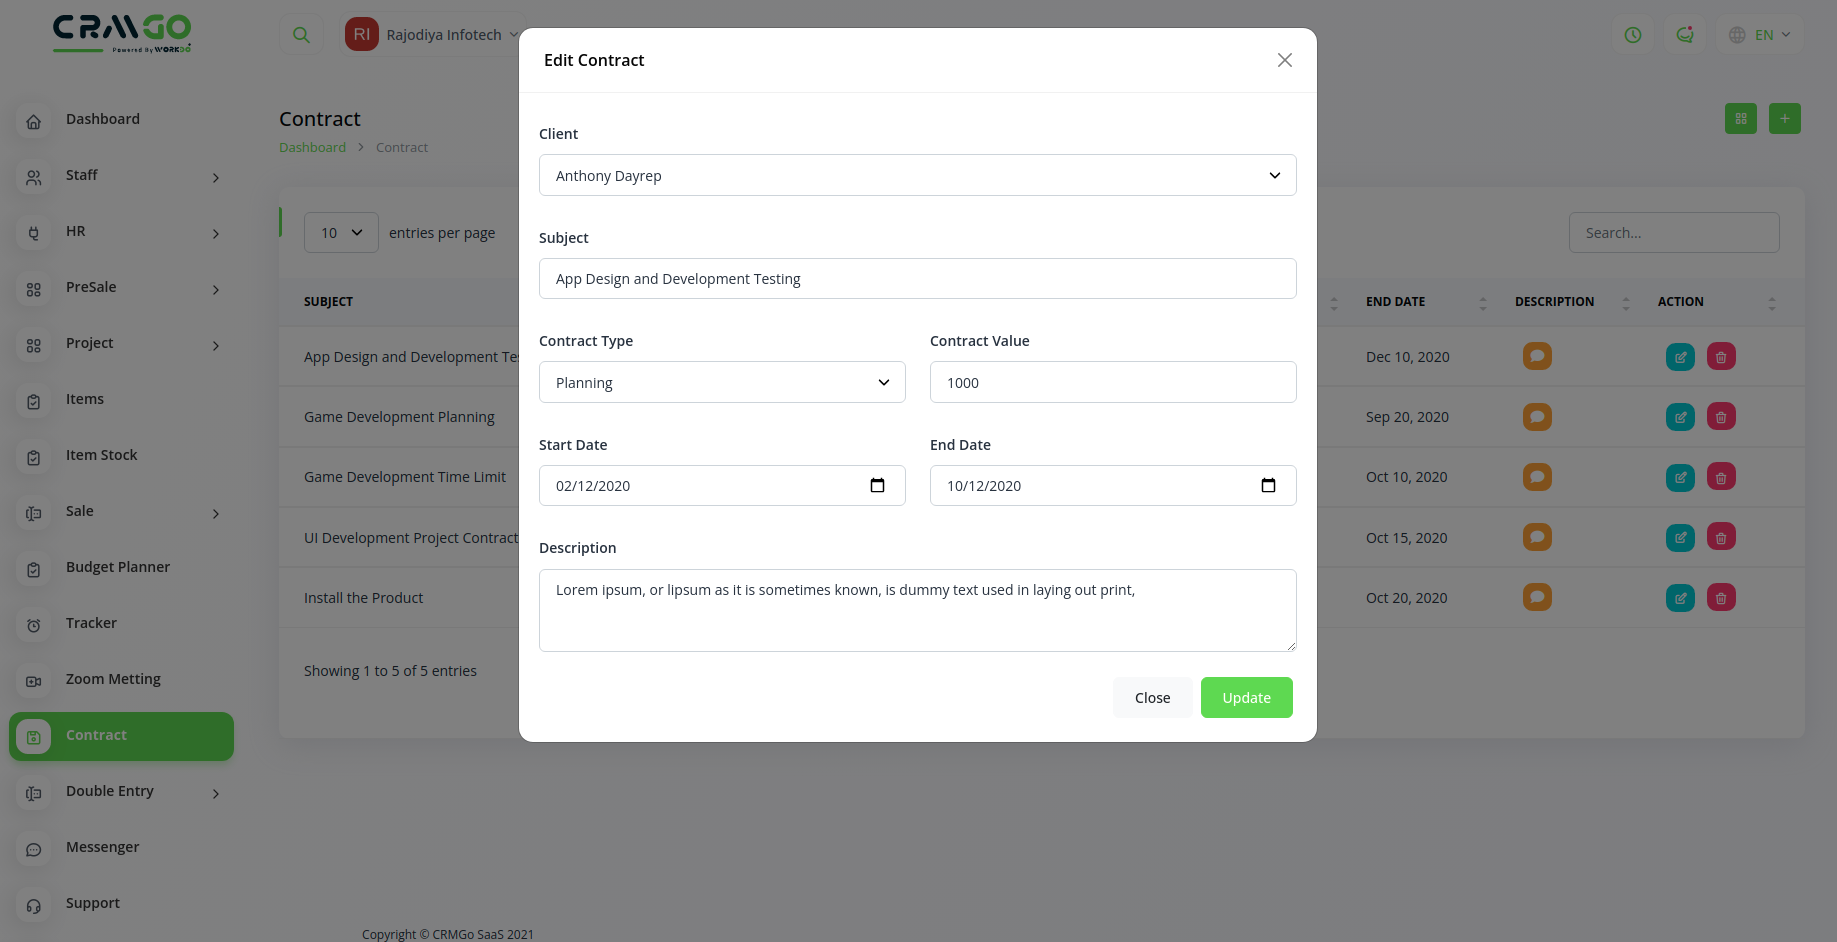This screenshot has width=1837, height=942.
Task: Open the Client dropdown
Action: [x=917, y=176]
